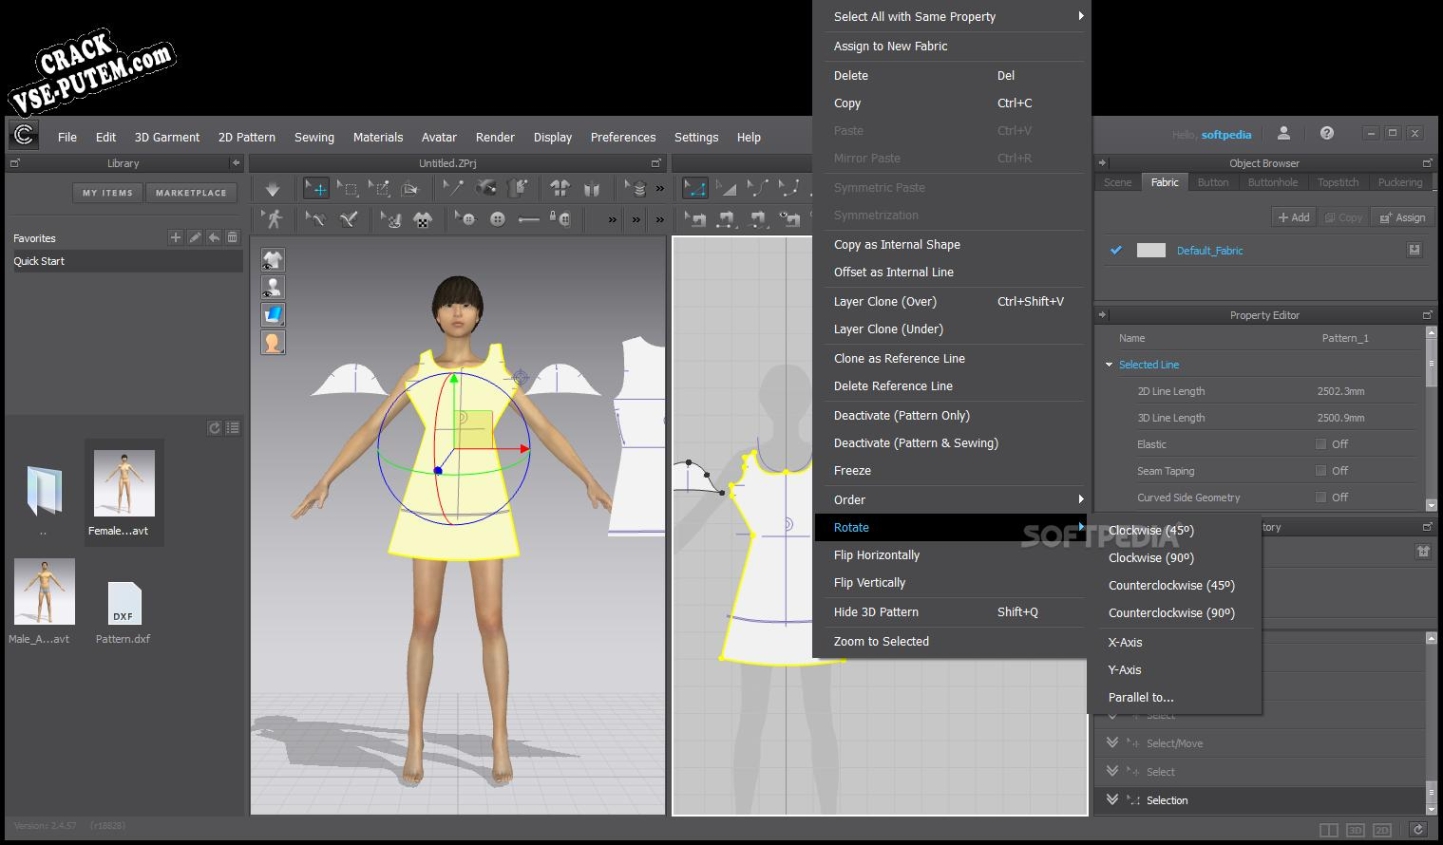Enable the Elastic checkbox
Viewport: 1443px width, 845px height.
click(1321, 444)
